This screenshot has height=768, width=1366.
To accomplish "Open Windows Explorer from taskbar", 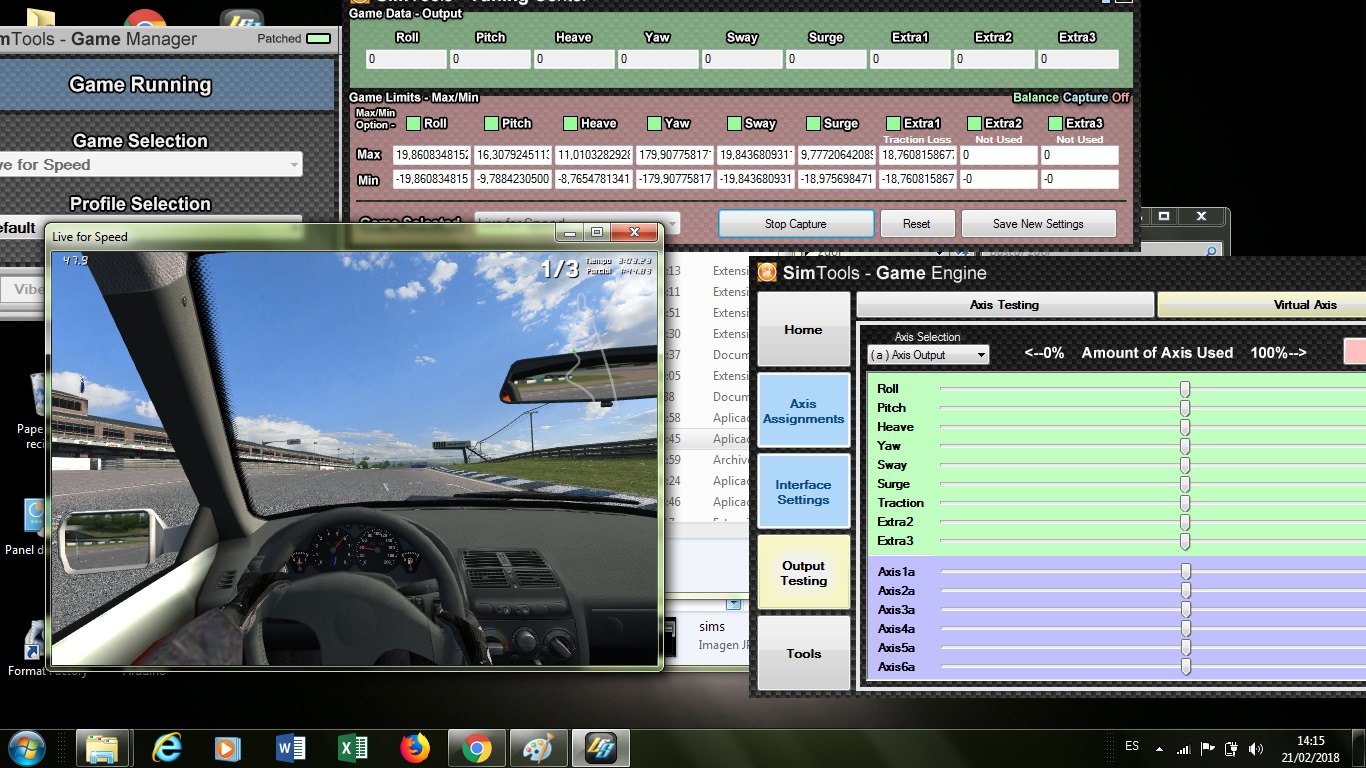I will [x=103, y=748].
